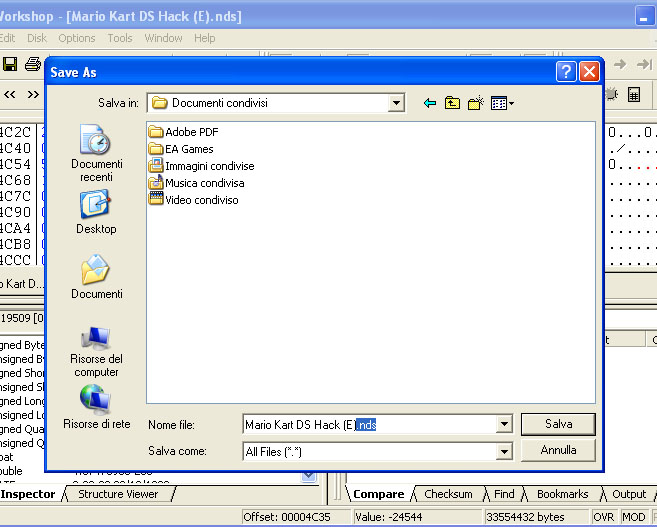Click the Documenti condivisi folder name
This screenshot has height=527, width=657.
tap(220, 103)
